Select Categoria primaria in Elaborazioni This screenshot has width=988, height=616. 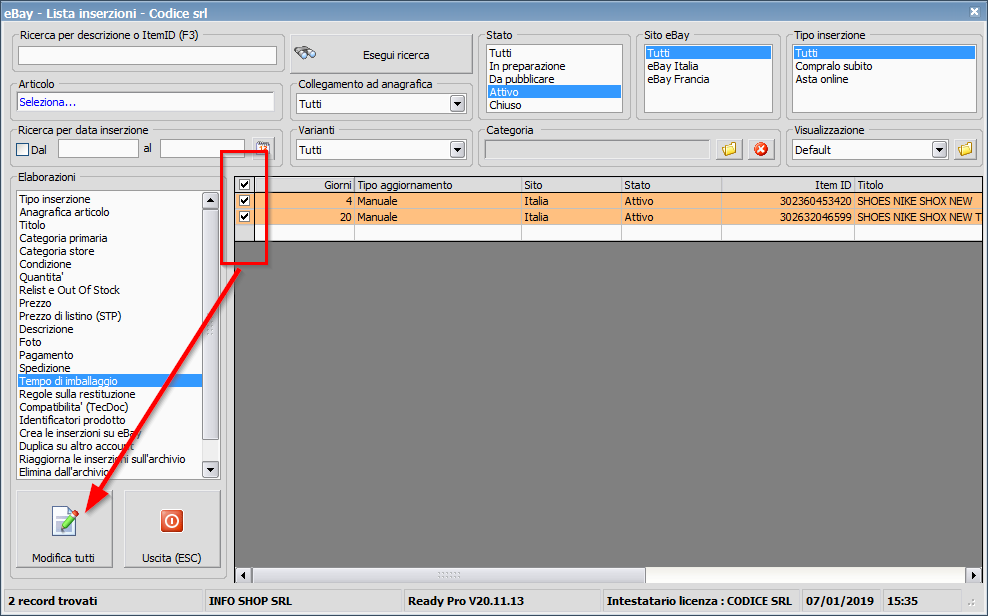point(110,238)
